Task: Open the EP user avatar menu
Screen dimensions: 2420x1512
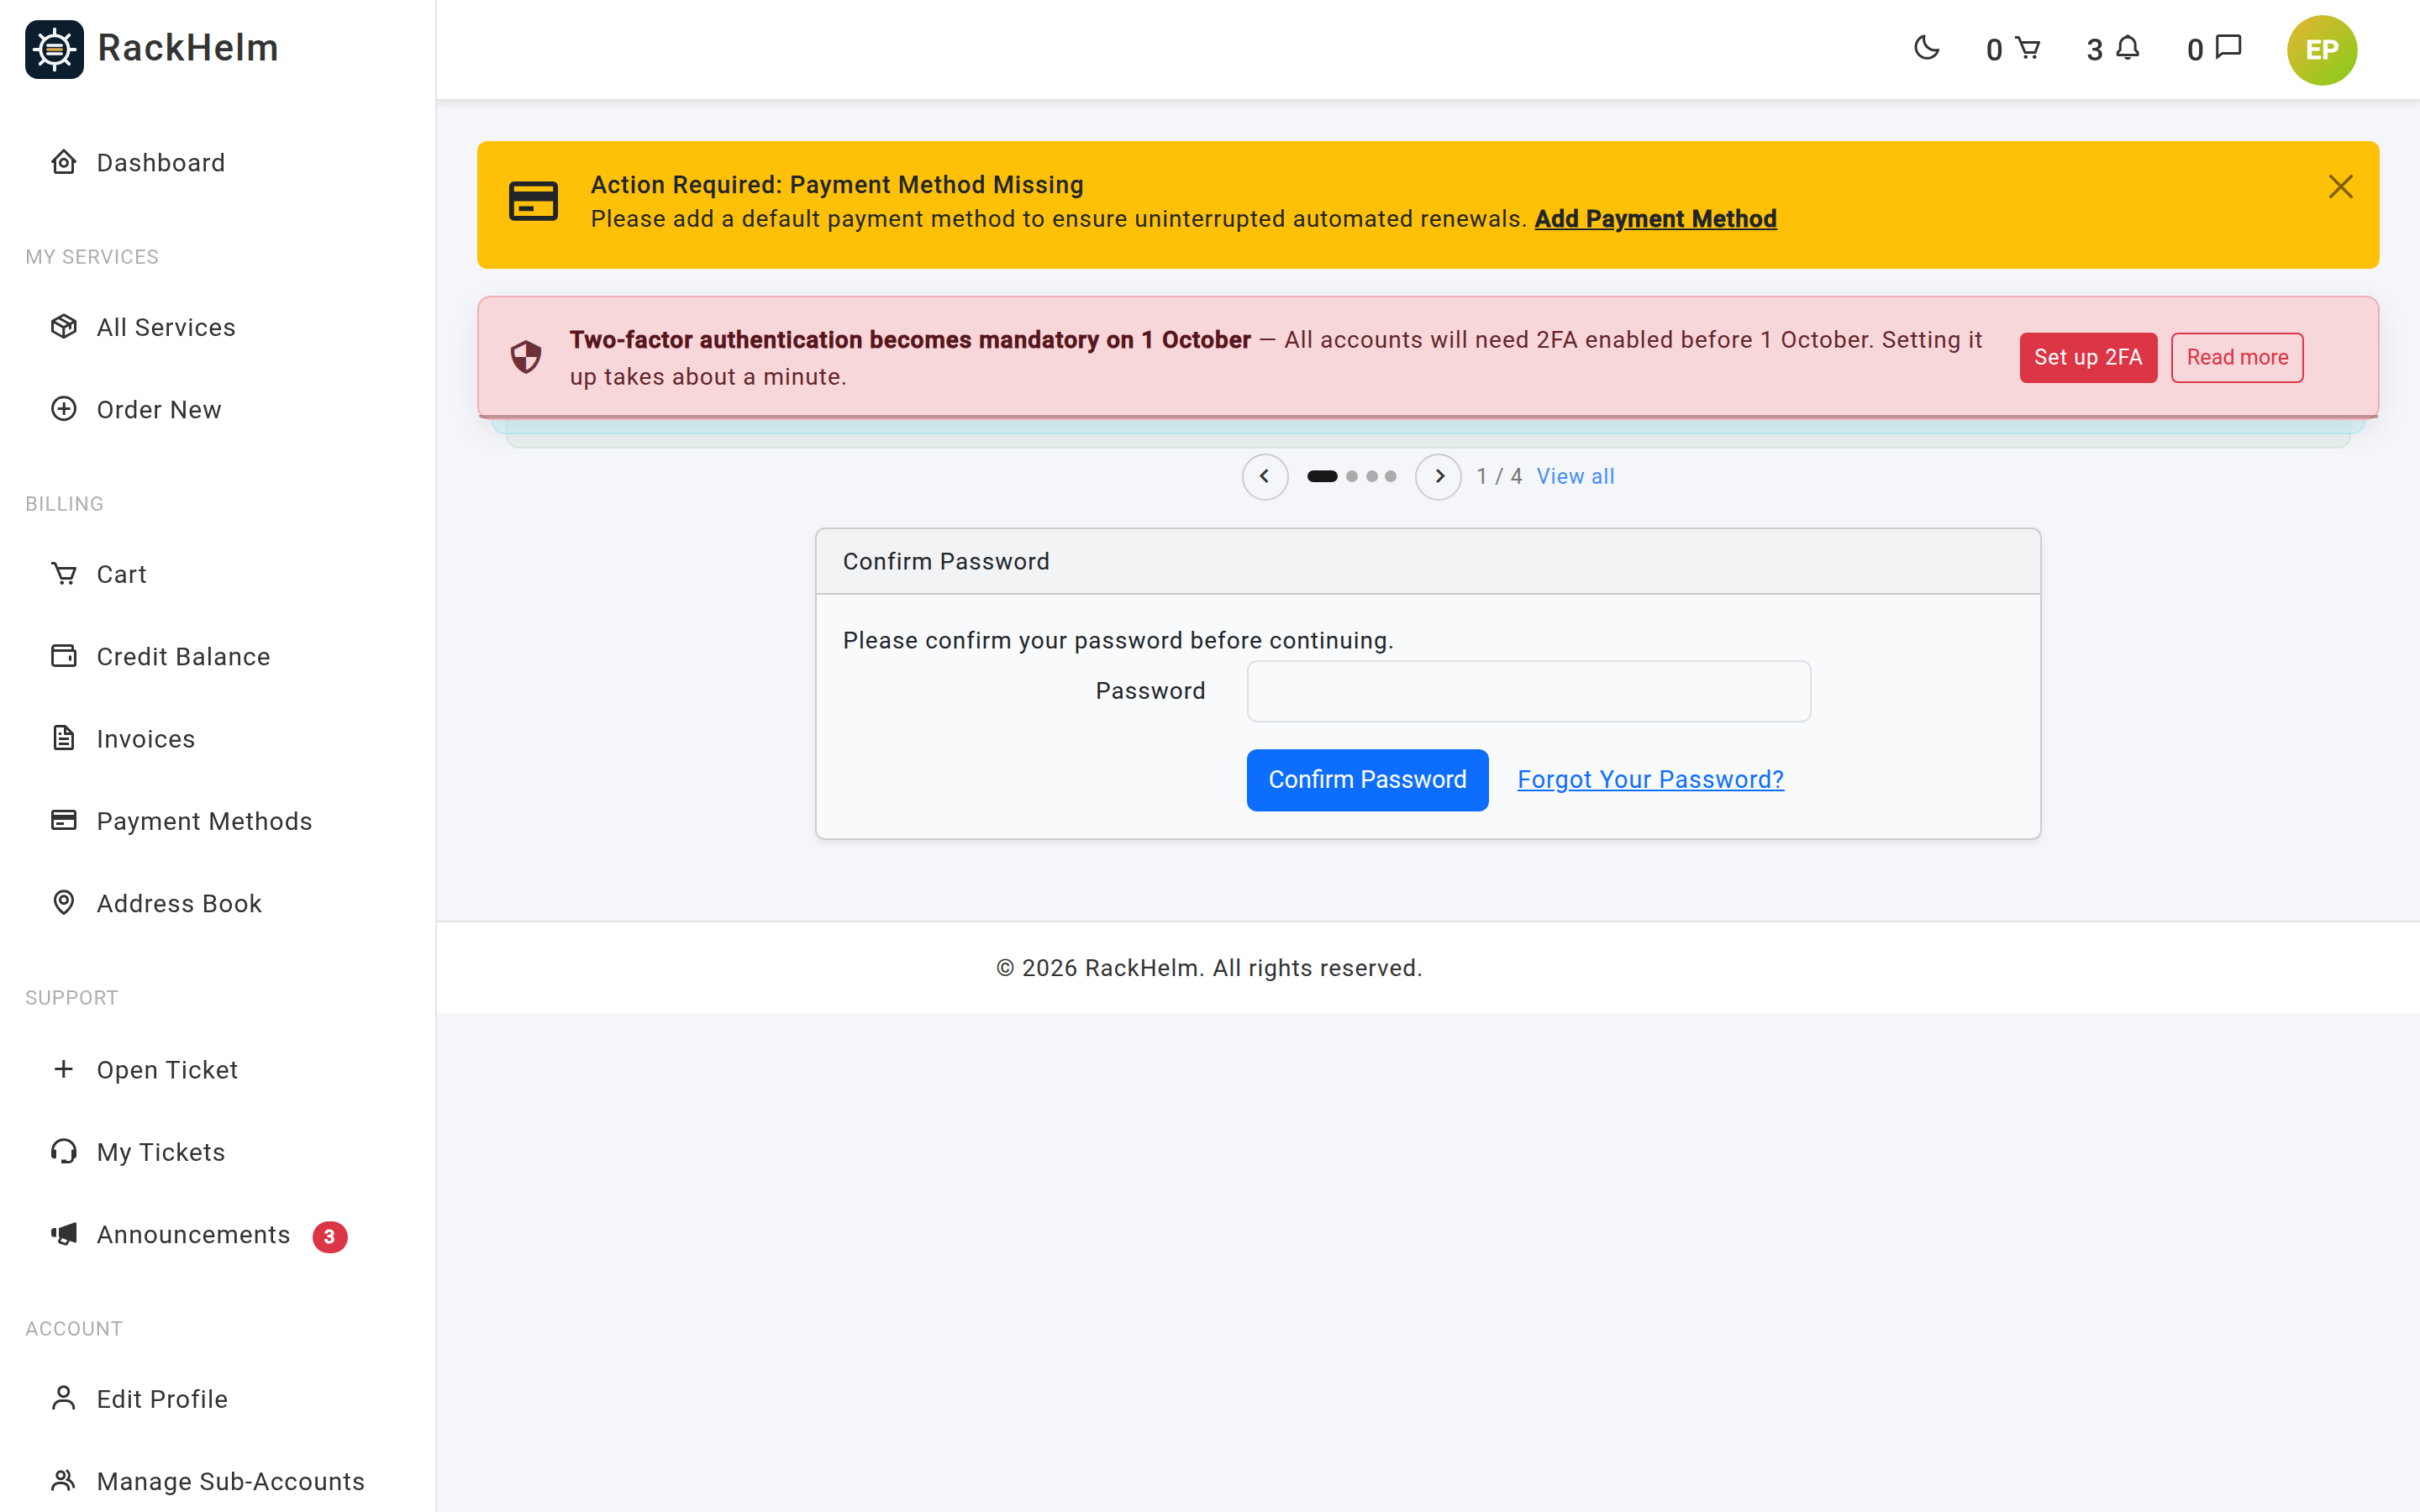Action: [x=2322, y=50]
